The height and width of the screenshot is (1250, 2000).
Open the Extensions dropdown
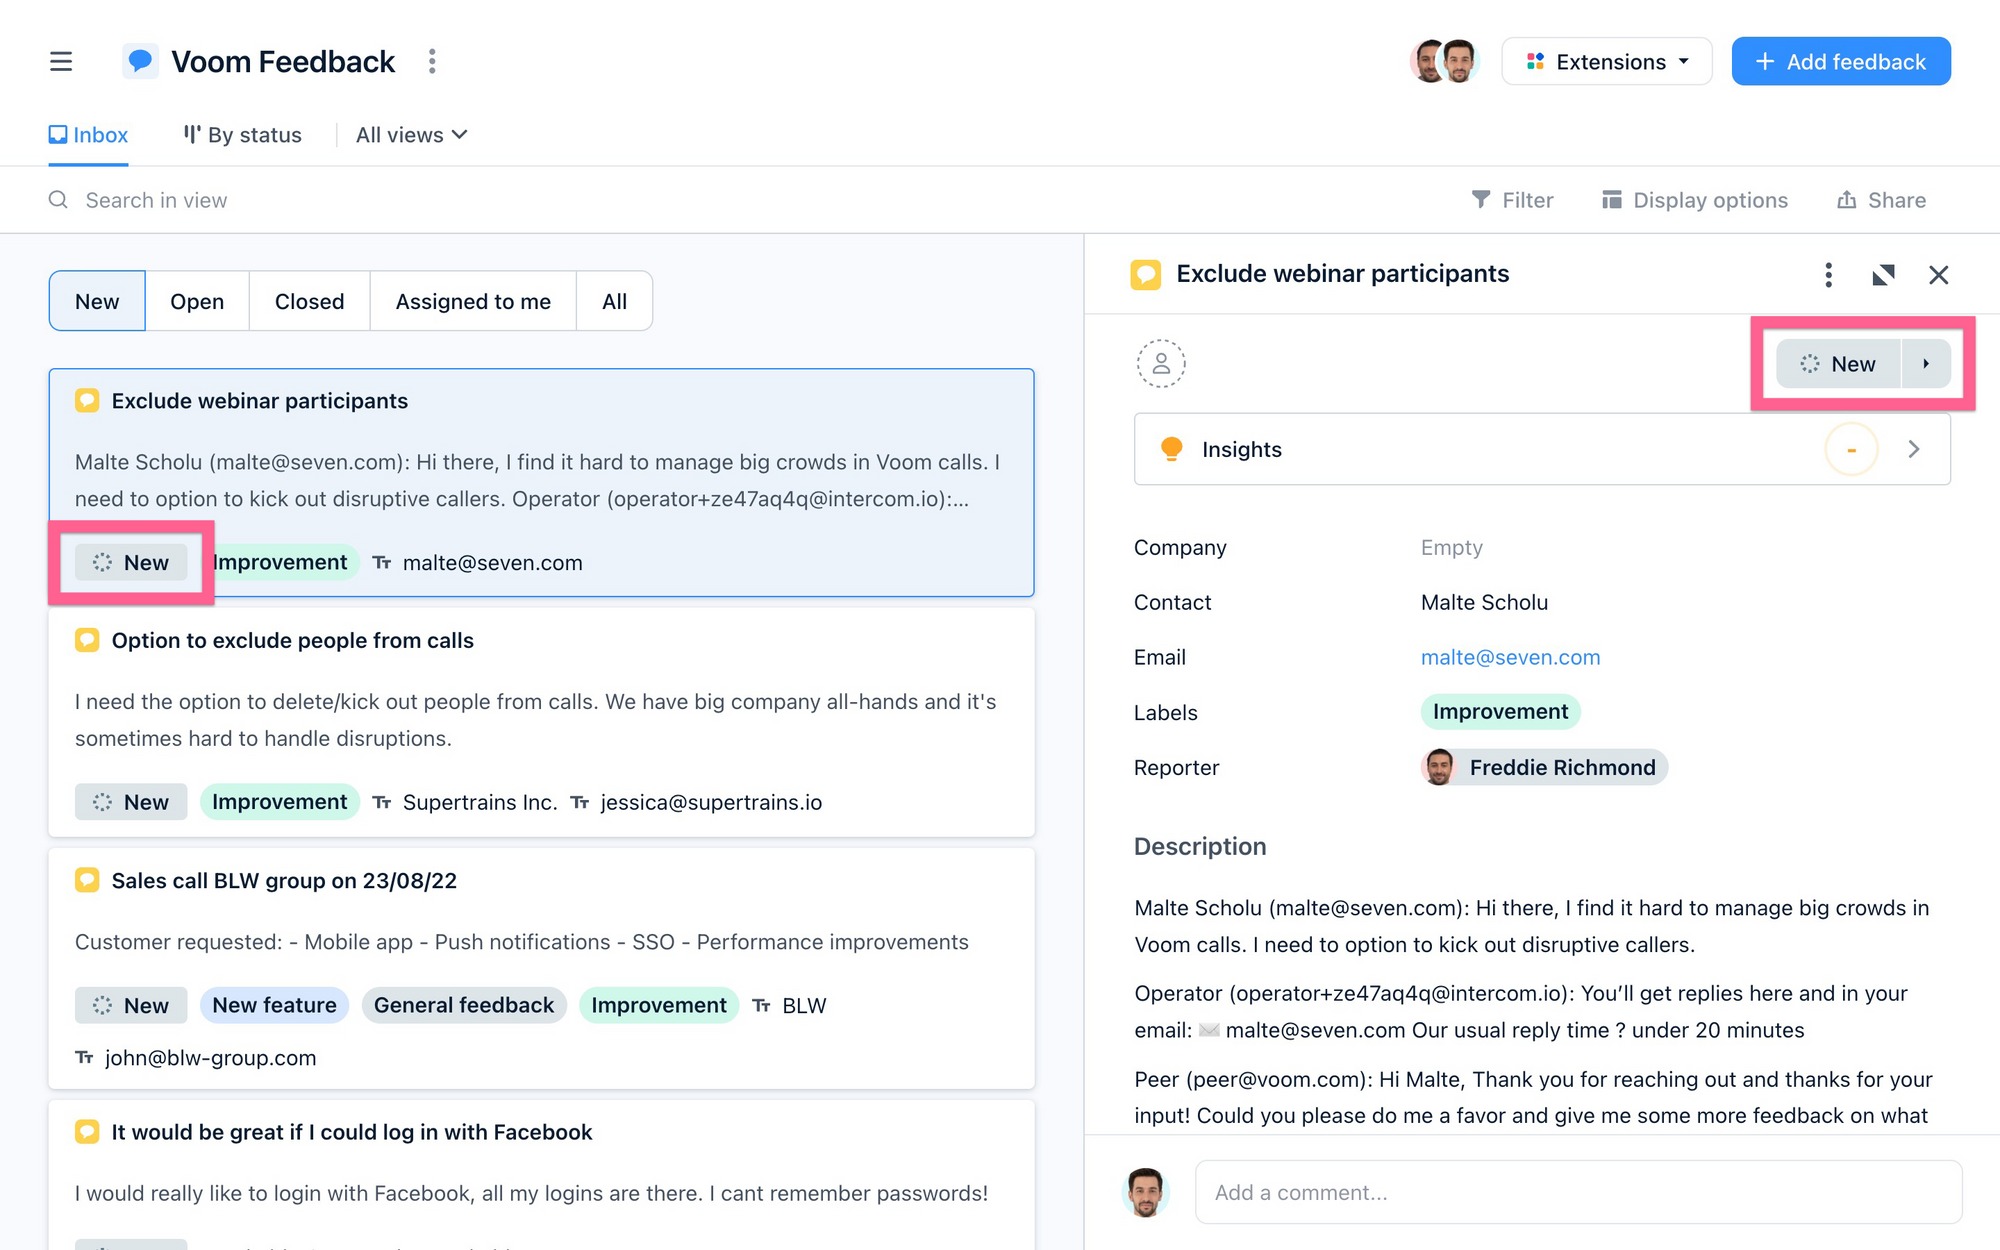(1606, 61)
